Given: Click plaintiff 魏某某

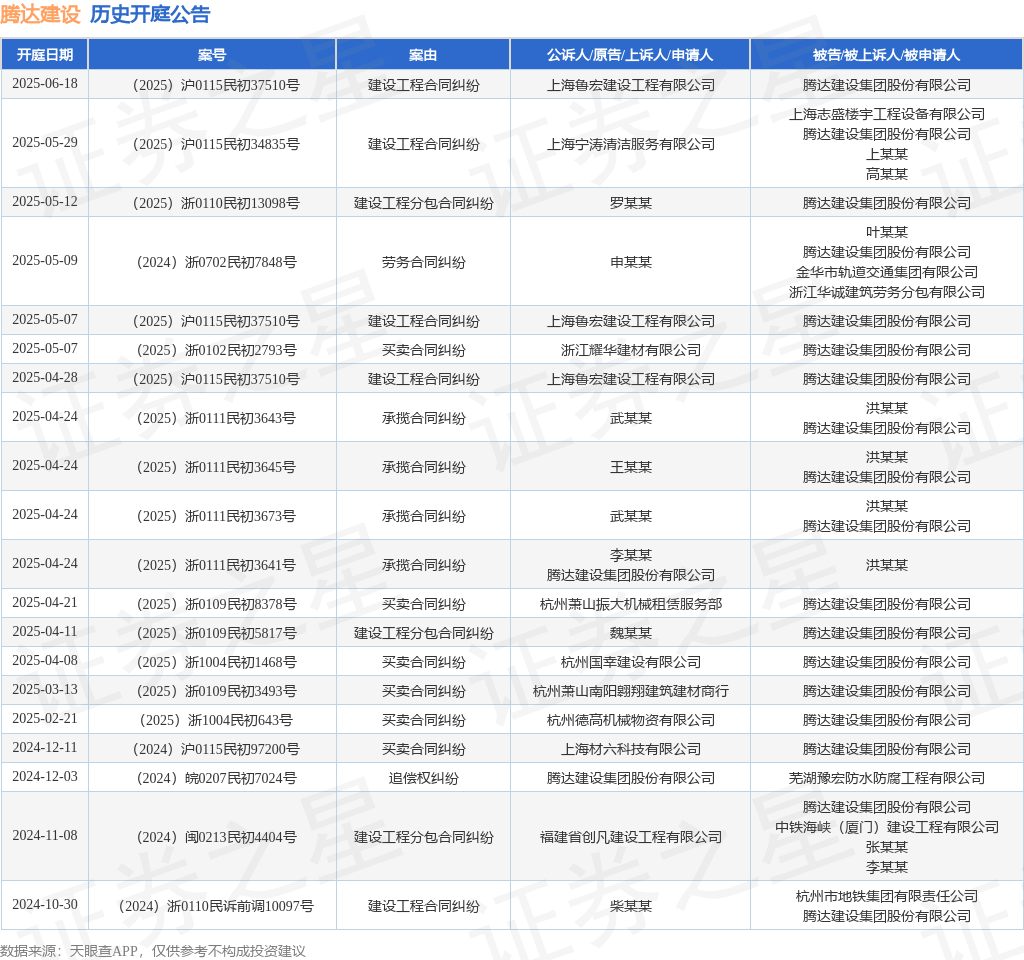Looking at the screenshot, I should [631, 633].
